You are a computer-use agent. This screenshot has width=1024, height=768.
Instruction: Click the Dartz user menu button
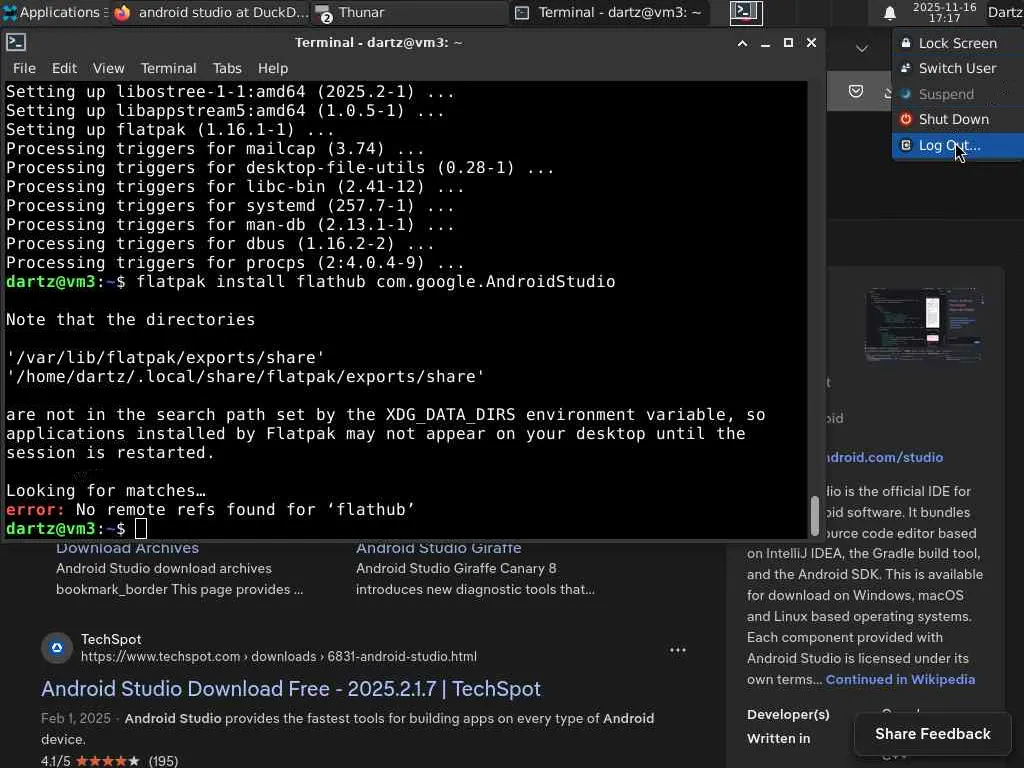pyautogui.click(x=1005, y=12)
